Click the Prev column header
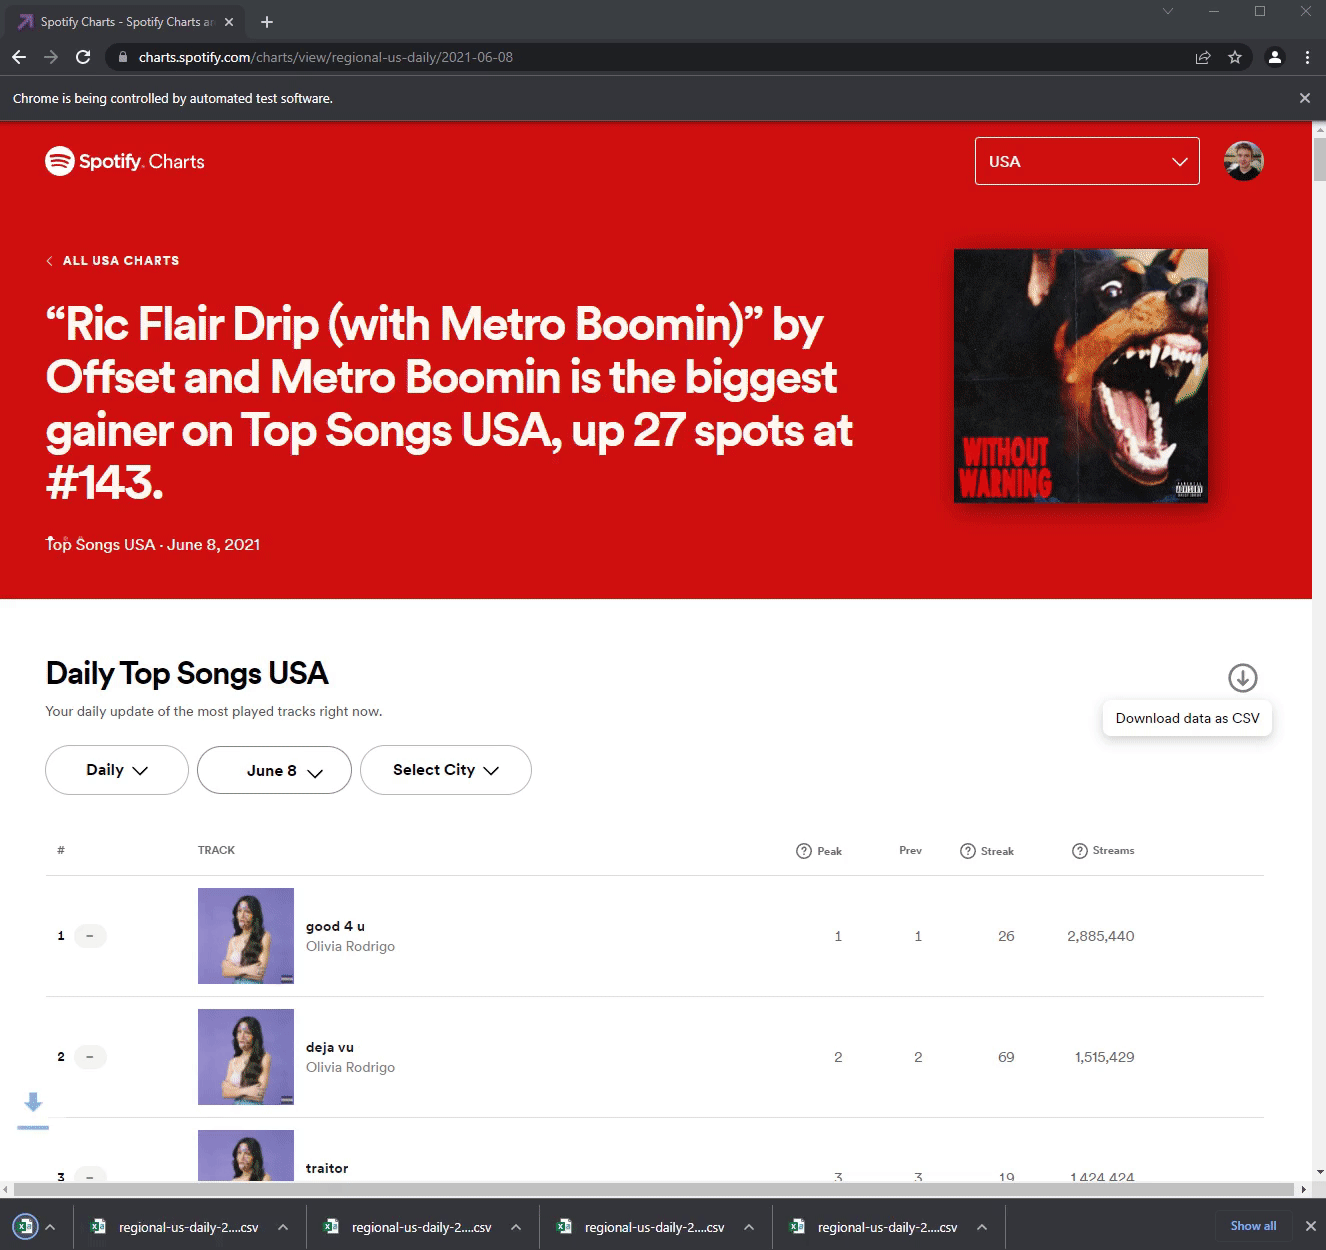Viewport: 1326px width, 1250px height. pos(910,850)
